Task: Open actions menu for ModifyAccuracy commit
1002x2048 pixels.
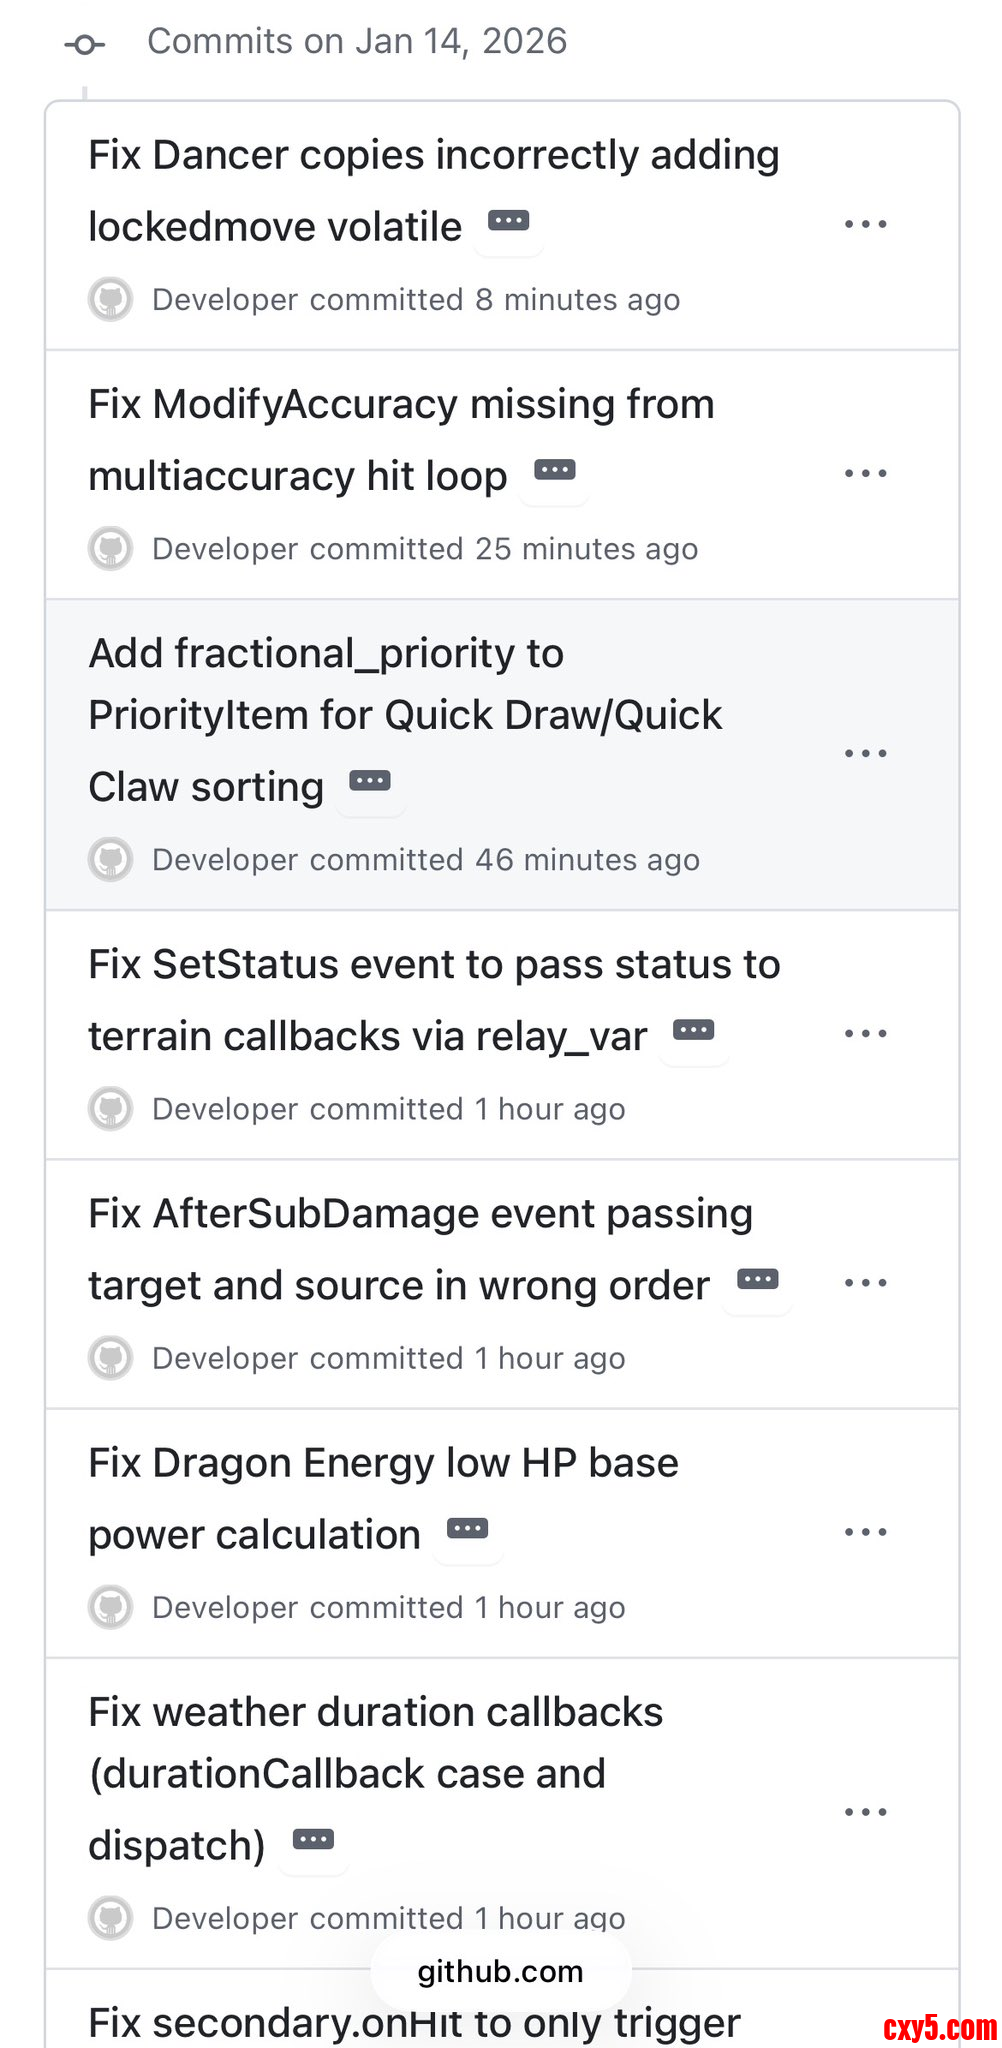Action: click(865, 474)
